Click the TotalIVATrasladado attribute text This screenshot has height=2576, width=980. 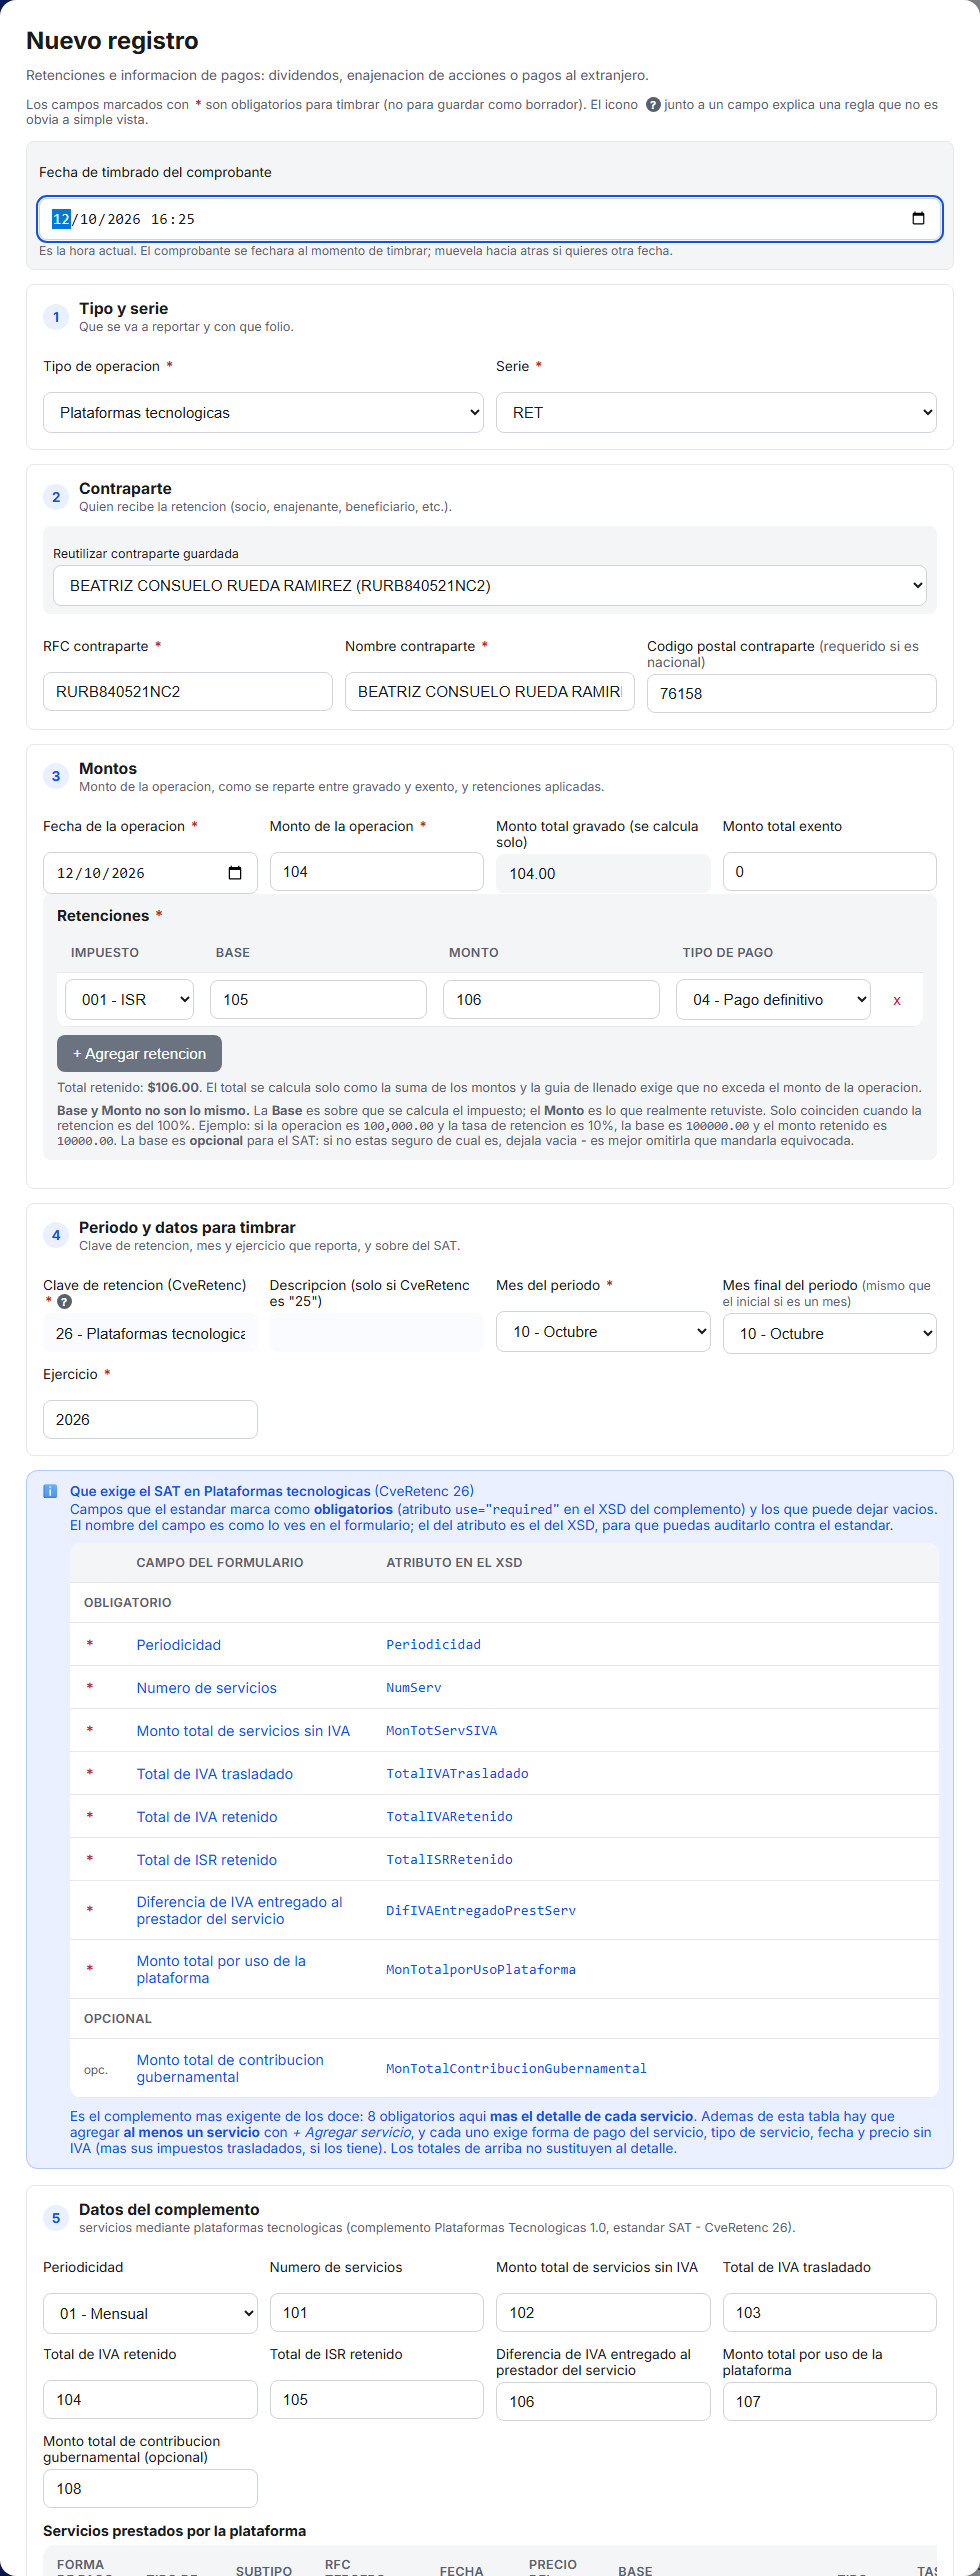(457, 1774)
